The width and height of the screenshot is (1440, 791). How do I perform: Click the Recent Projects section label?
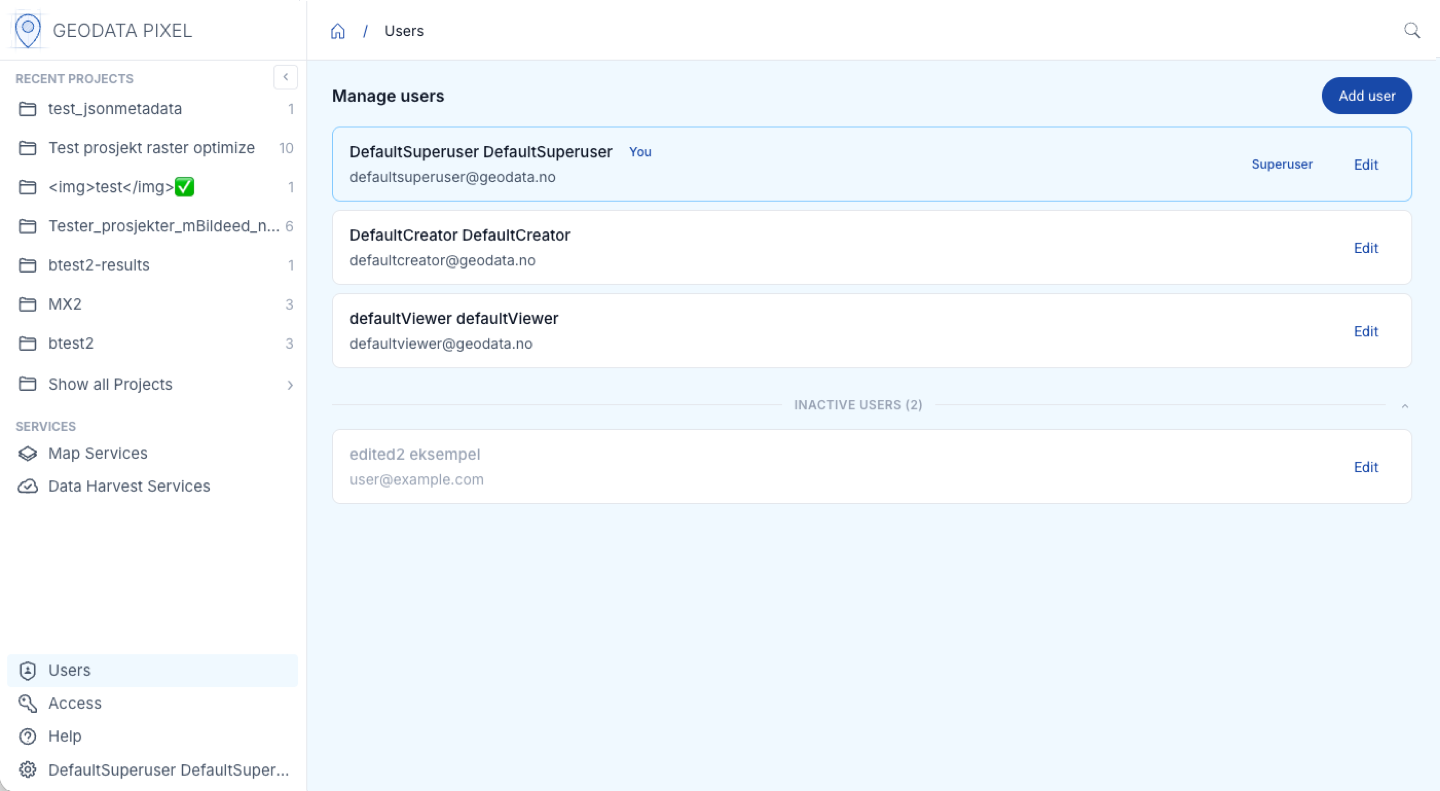pyautogui.click(x=74, y=79)
